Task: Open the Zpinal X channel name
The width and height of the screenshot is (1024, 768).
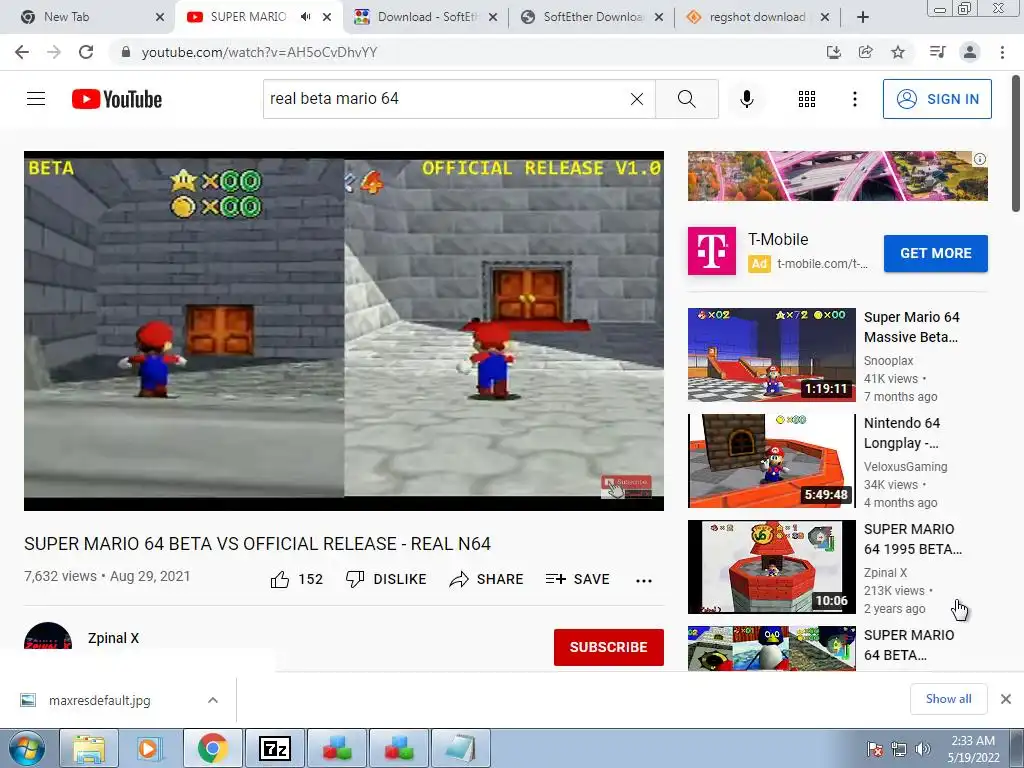Action: (114, 638)
